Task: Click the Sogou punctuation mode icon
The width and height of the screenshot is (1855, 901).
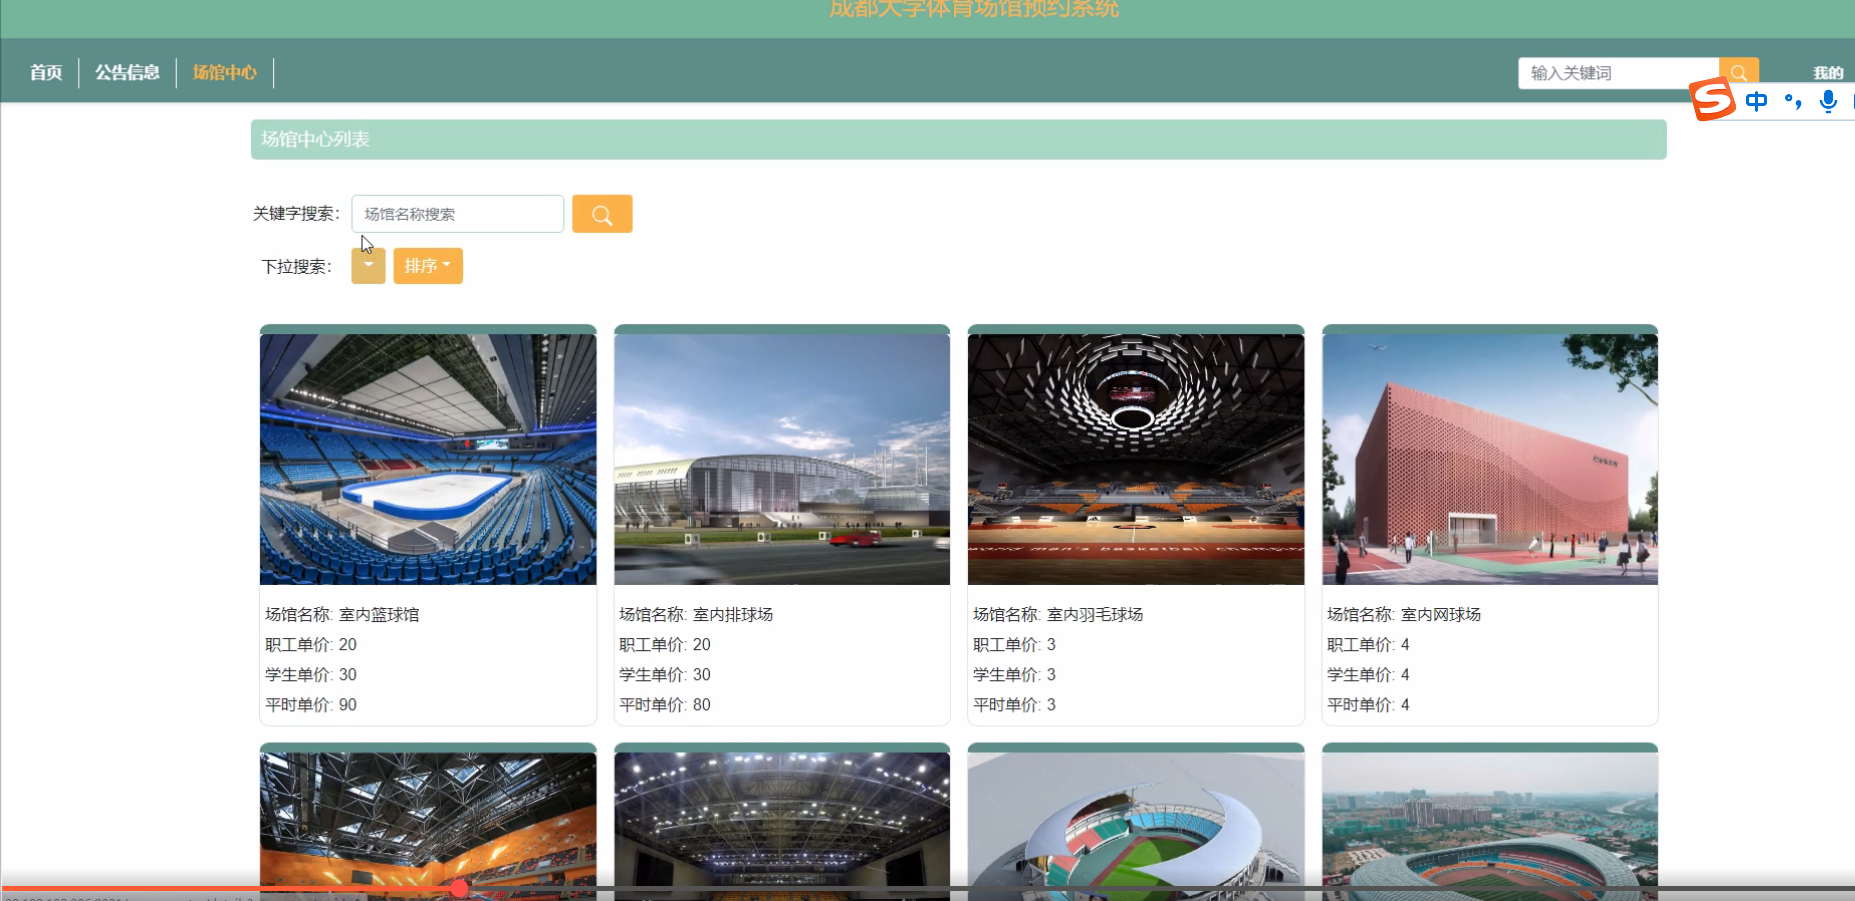Action: point(1793,101)
